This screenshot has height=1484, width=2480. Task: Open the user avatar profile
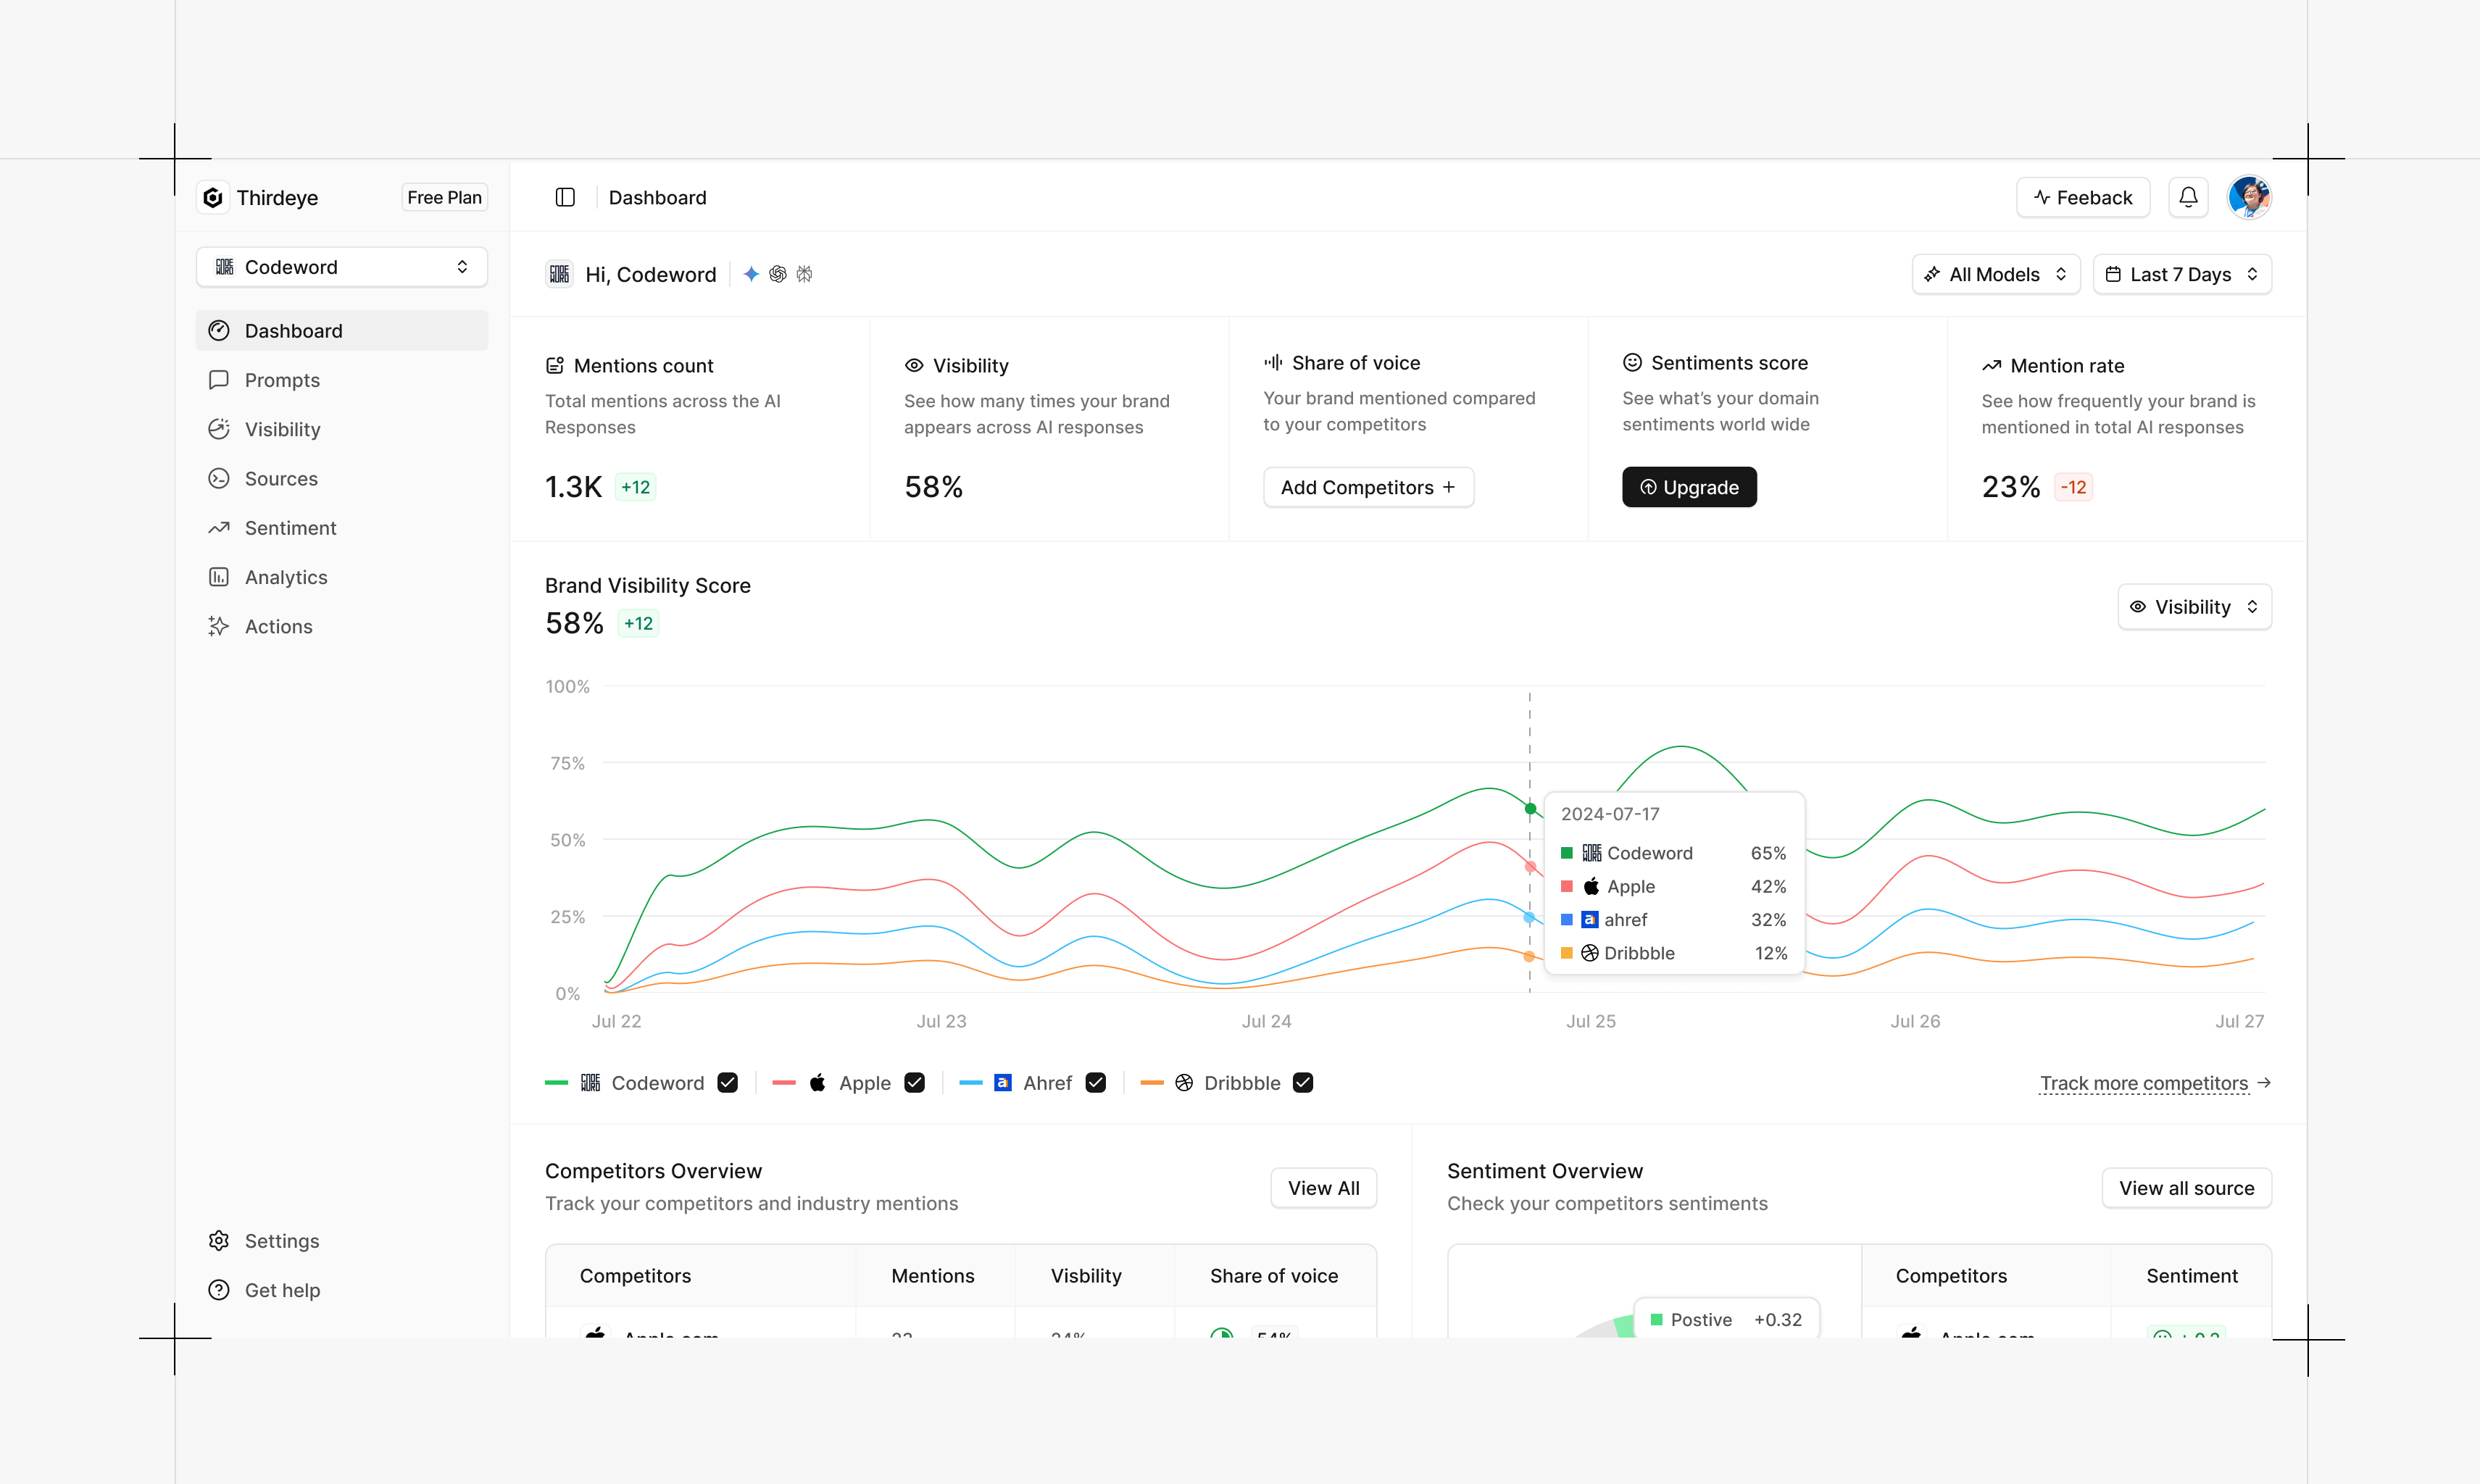(2249, 197)
